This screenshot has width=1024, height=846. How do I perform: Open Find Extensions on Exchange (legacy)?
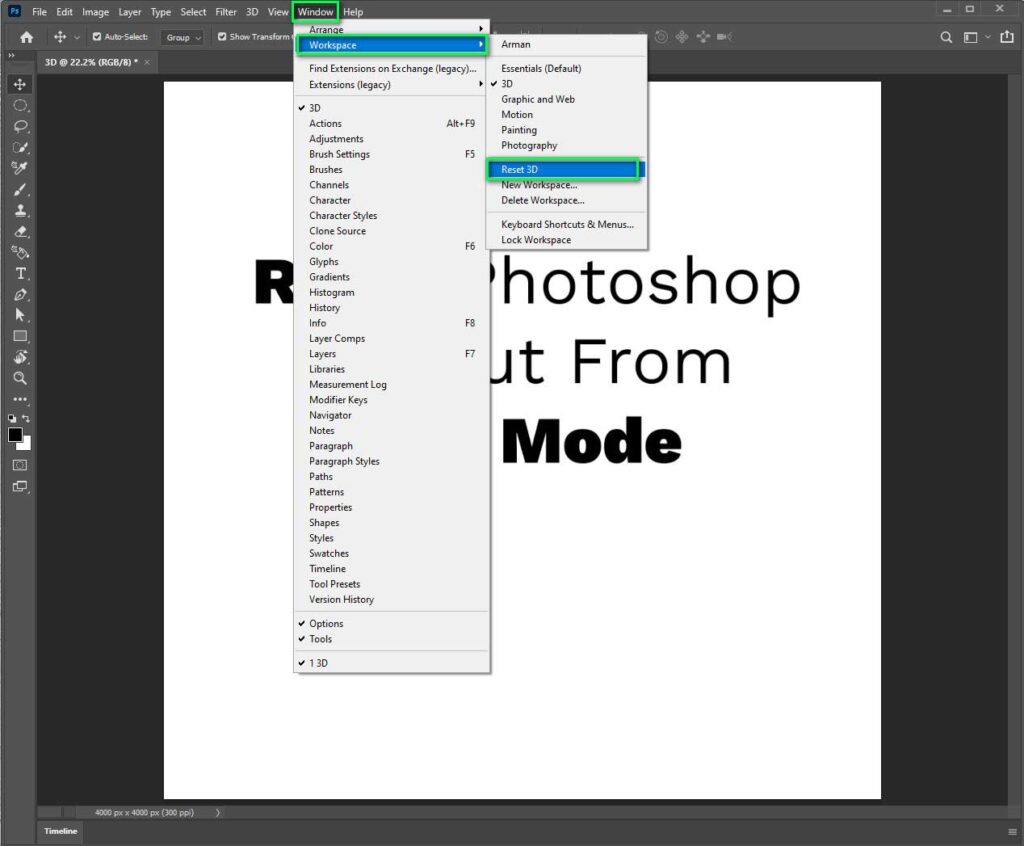pyautogui.click(x=391, y=69)
